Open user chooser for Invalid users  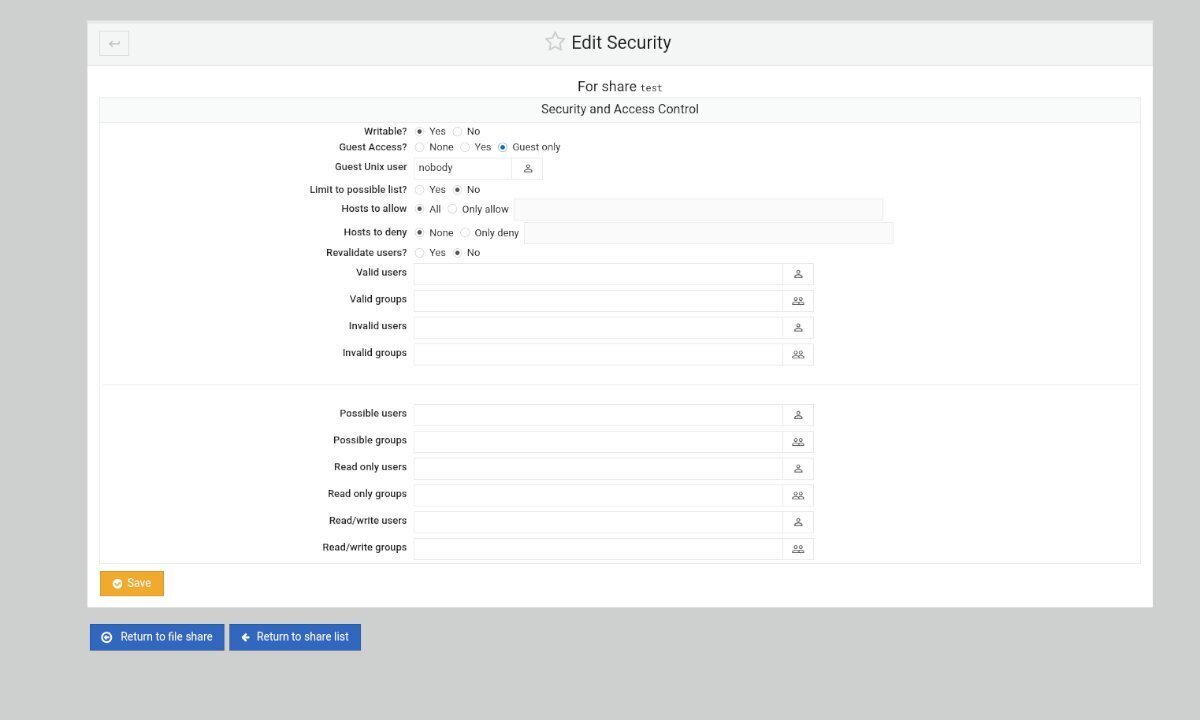point(798,327)
